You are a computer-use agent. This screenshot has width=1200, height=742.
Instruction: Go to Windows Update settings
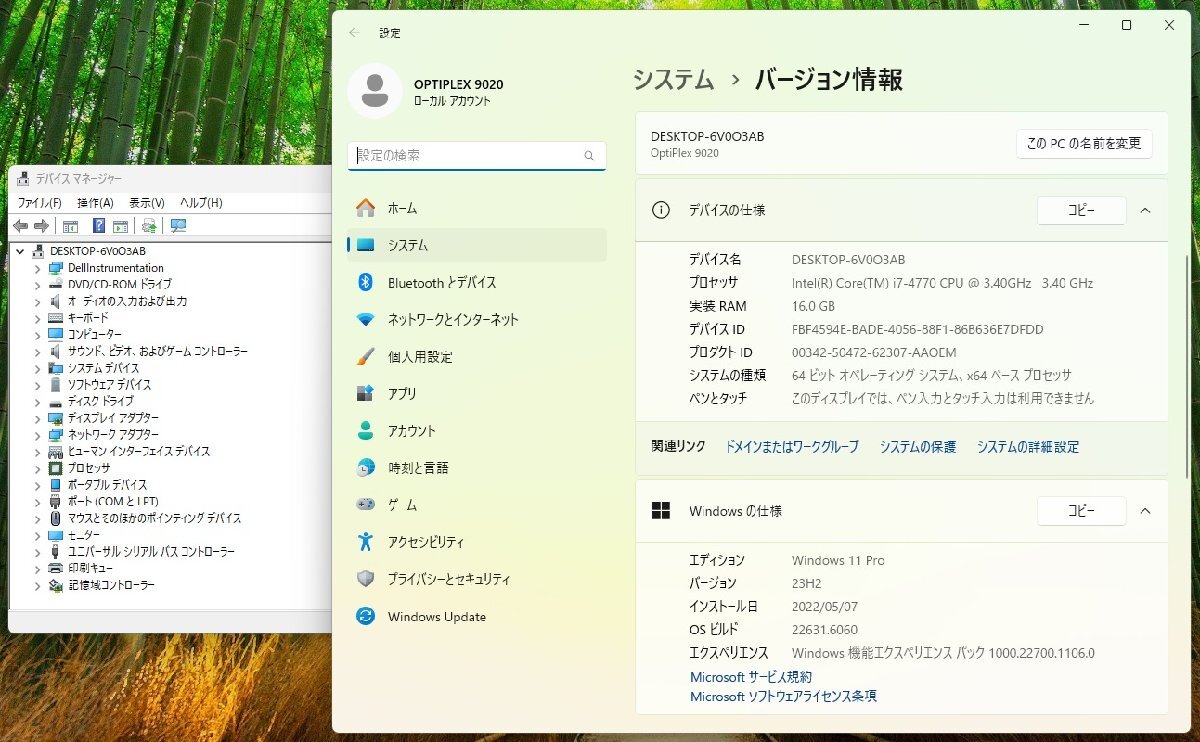point(436,617)
